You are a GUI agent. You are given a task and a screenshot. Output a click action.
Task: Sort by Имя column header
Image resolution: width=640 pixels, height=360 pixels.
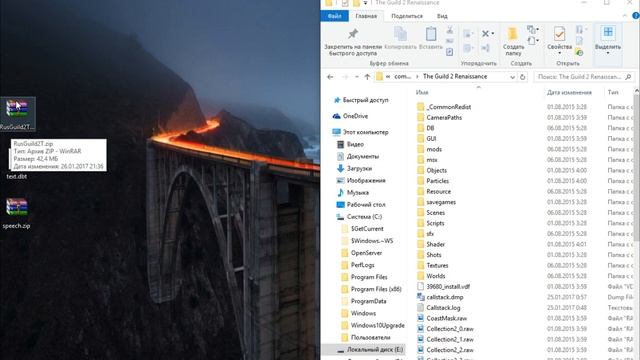422,93
